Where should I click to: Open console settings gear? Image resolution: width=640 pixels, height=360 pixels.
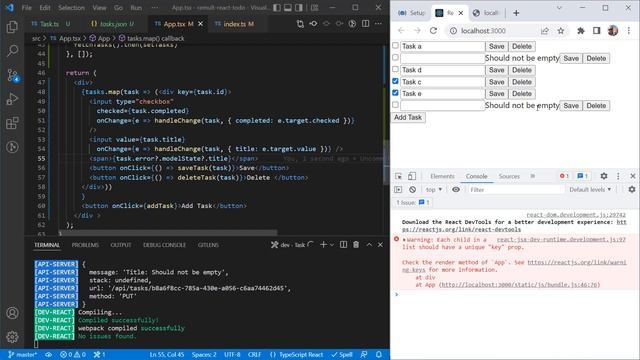click(x=632, y=189)
